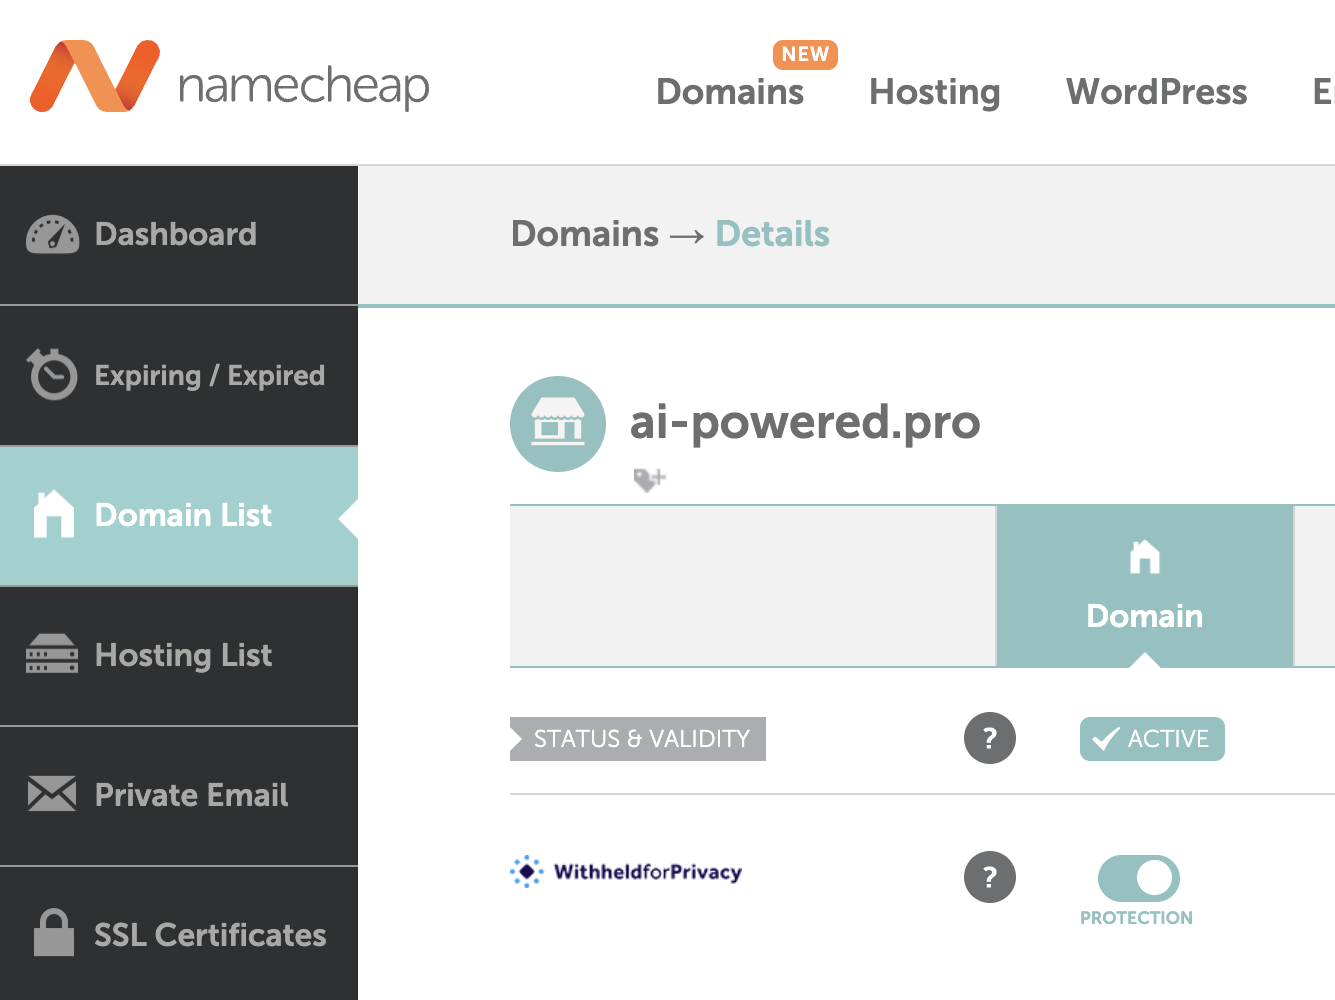This screenshot has width=1335, height=1000.
Task: Click the add tag icon under domain name
Action: (650, 480)
